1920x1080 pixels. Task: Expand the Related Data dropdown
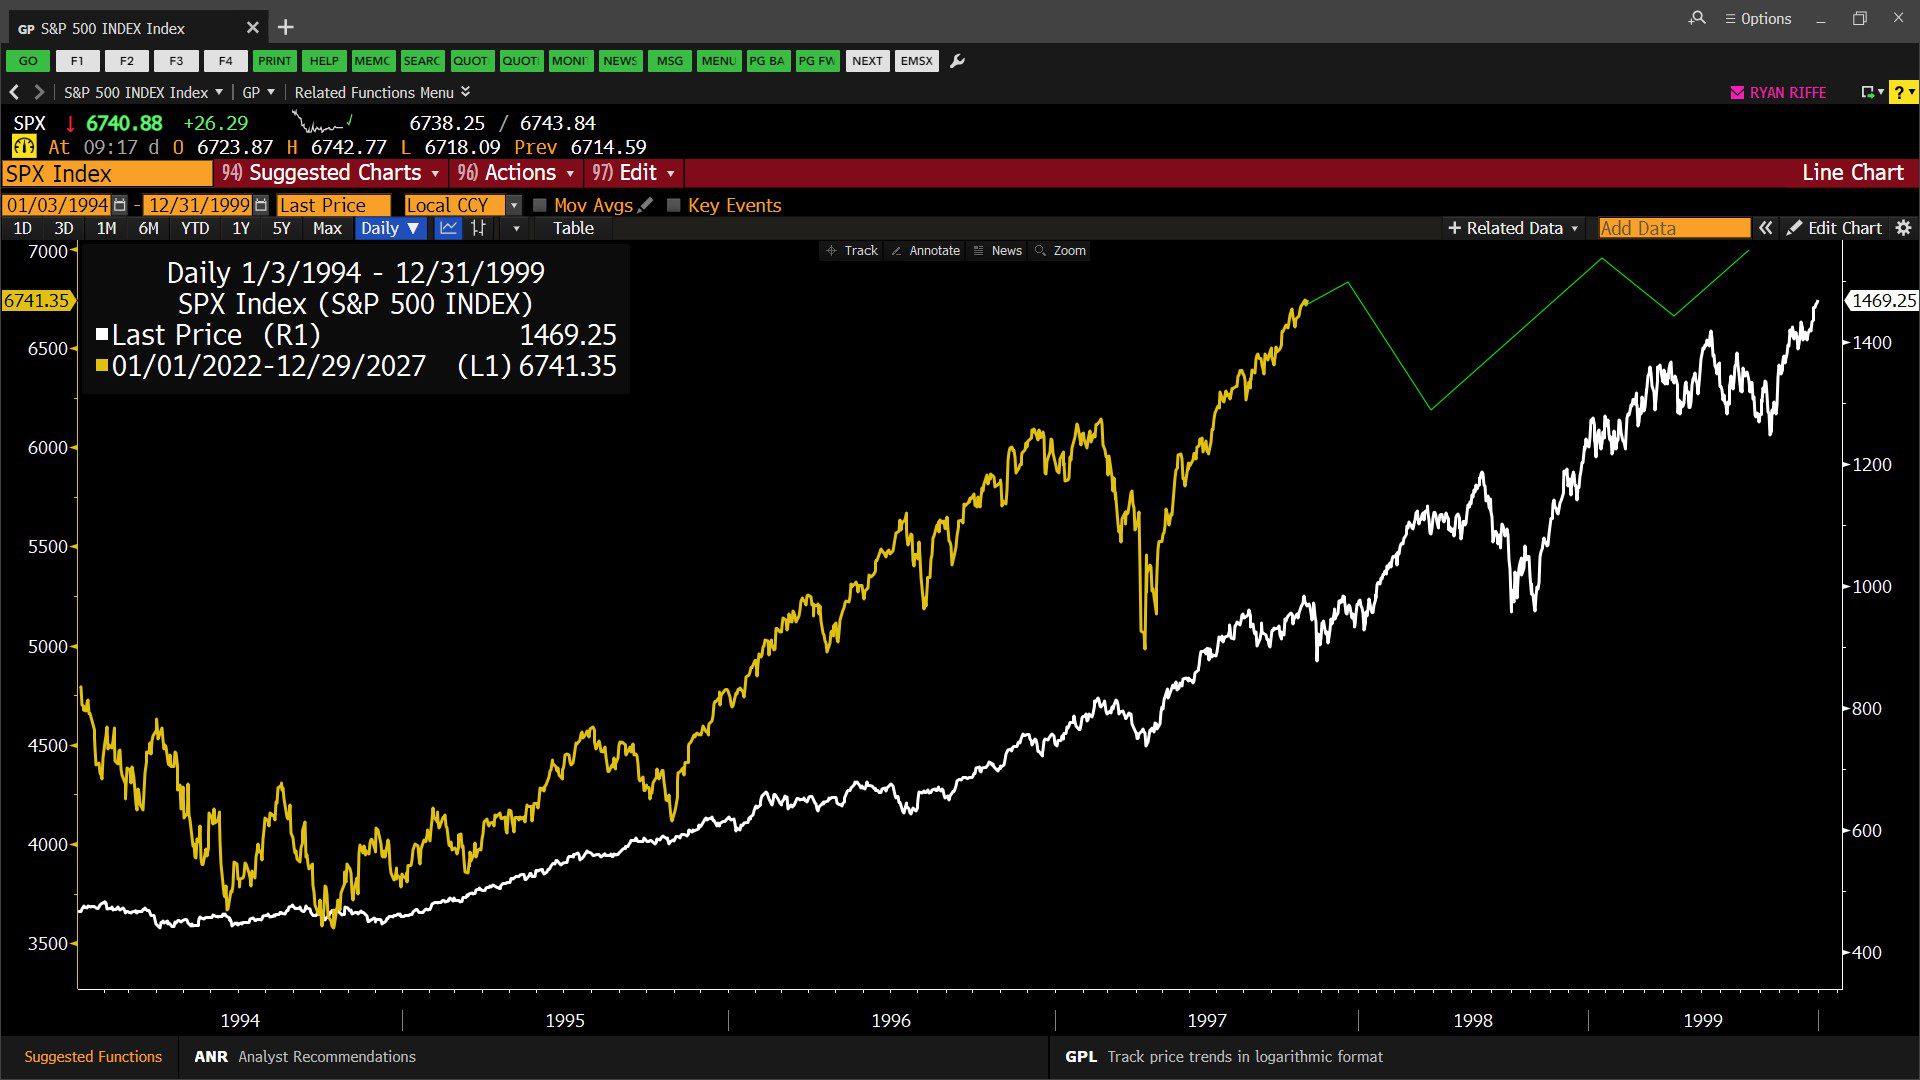coord(1513,228)
